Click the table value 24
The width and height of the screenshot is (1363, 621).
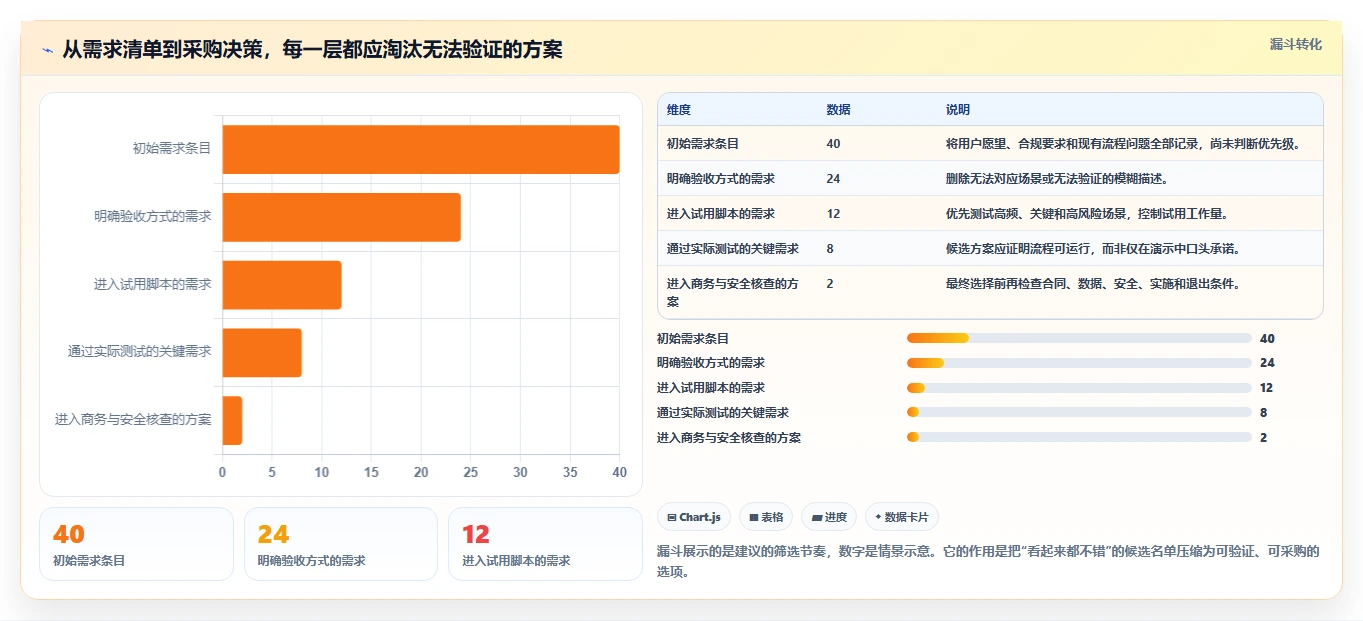point(834,179)
